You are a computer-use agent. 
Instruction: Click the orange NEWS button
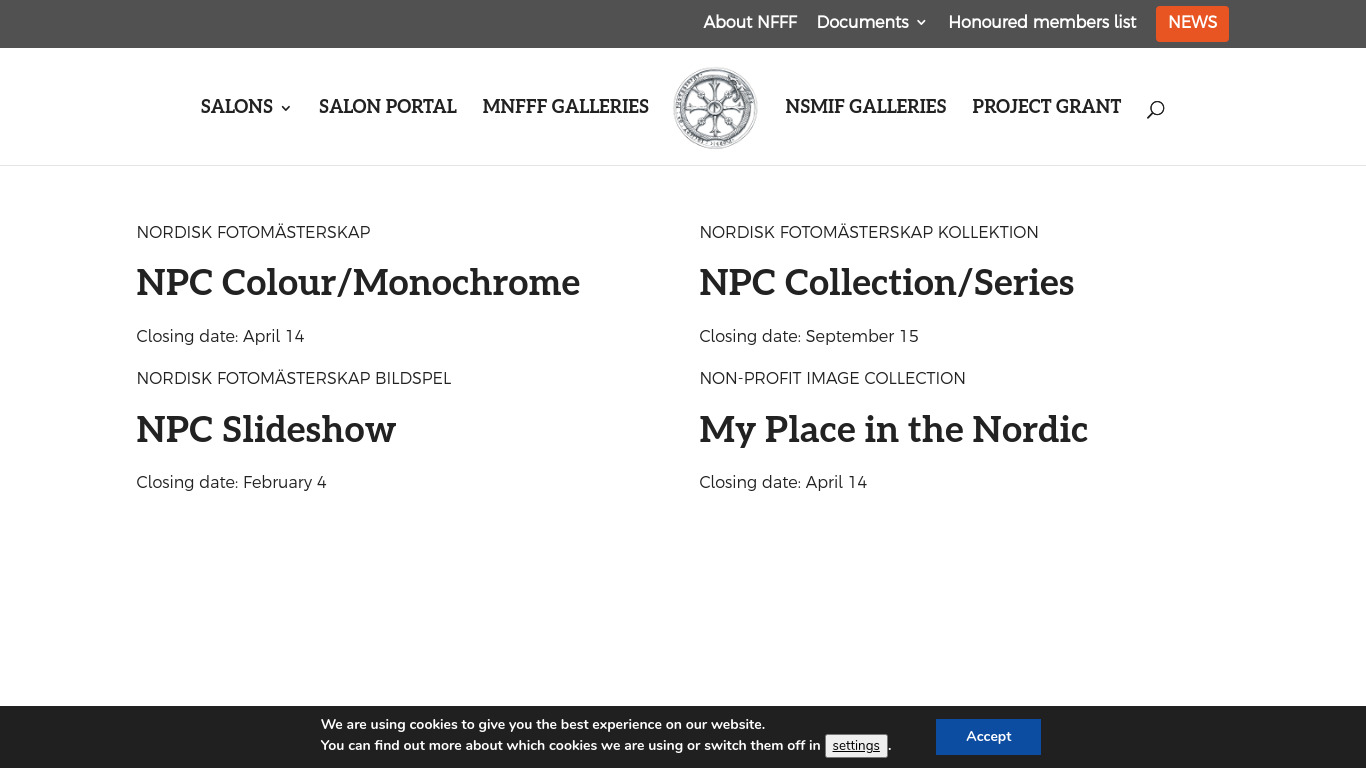(1192, 23)
